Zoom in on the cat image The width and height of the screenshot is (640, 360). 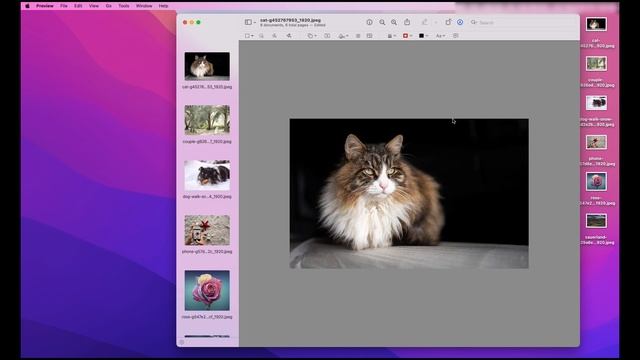coord(394,22)
